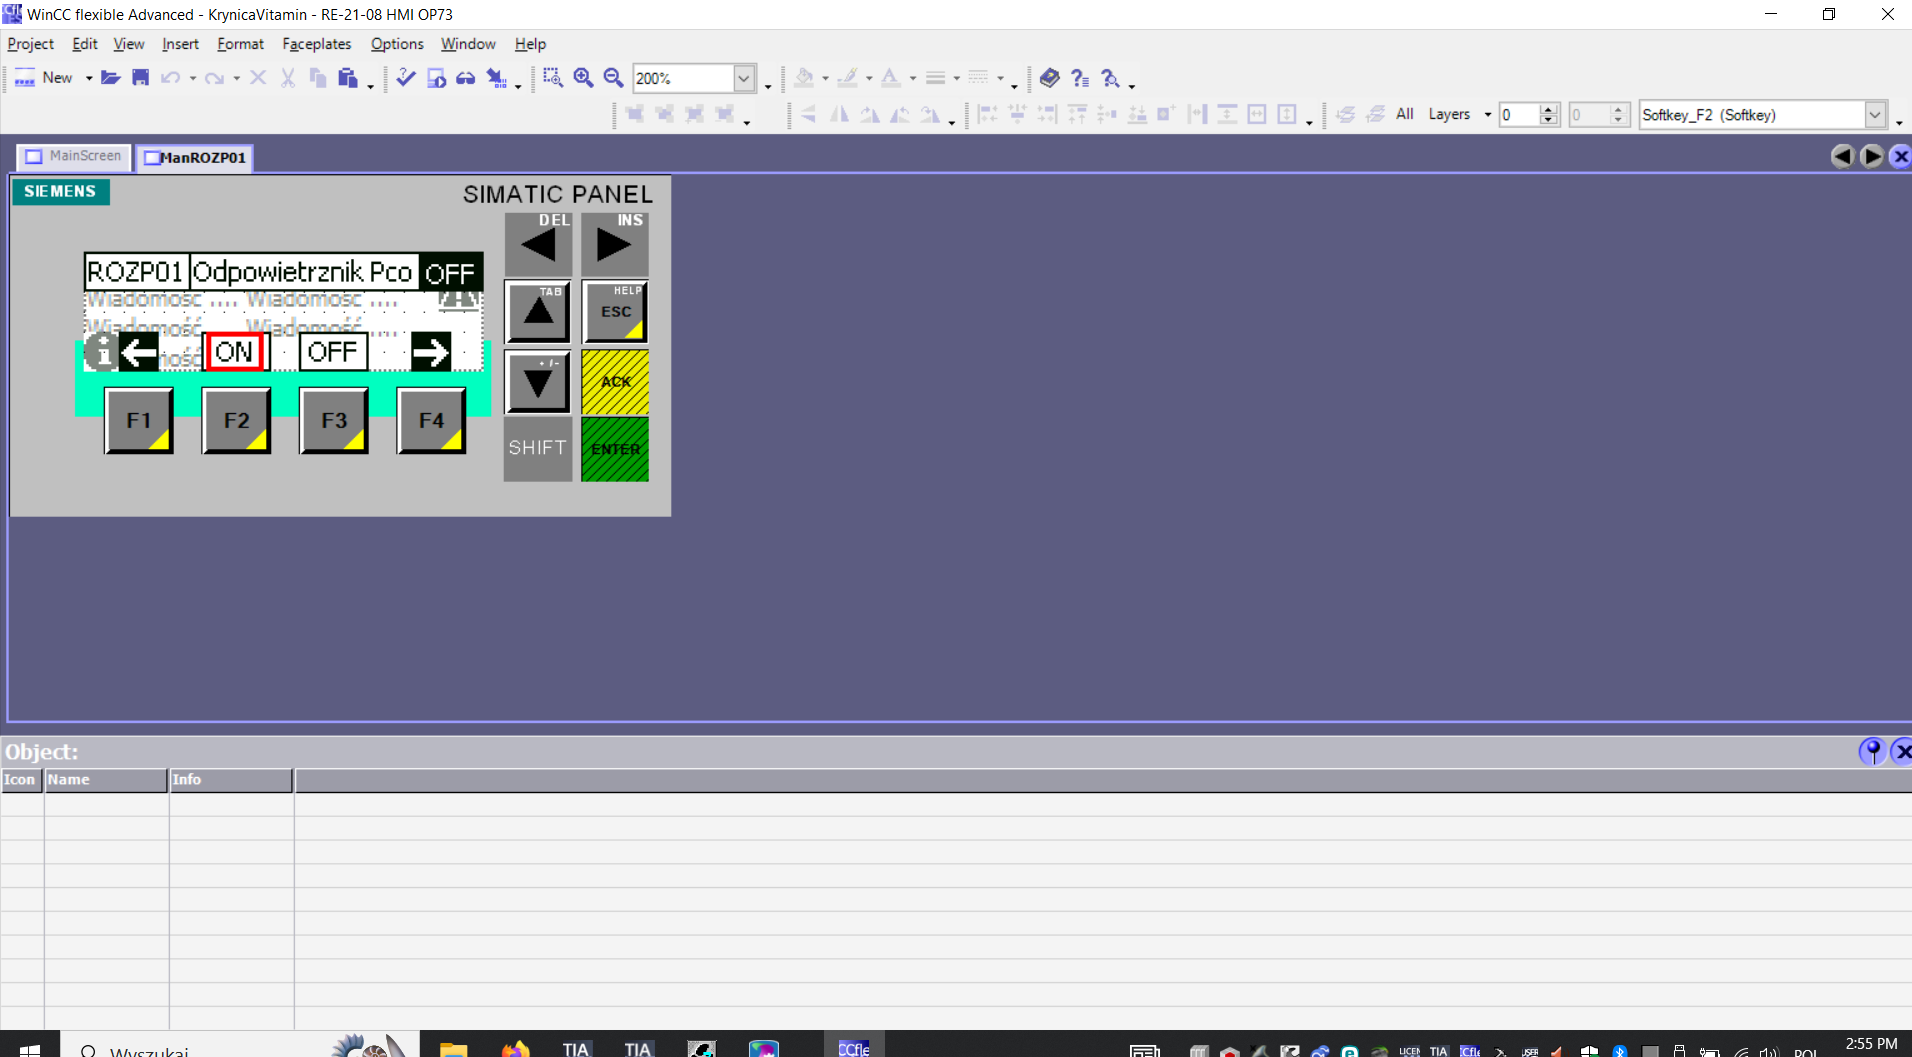This screenshot has height=1057, width=1912.
Task: Increase the active layer number stepper
Action: tap(1549, 109)
